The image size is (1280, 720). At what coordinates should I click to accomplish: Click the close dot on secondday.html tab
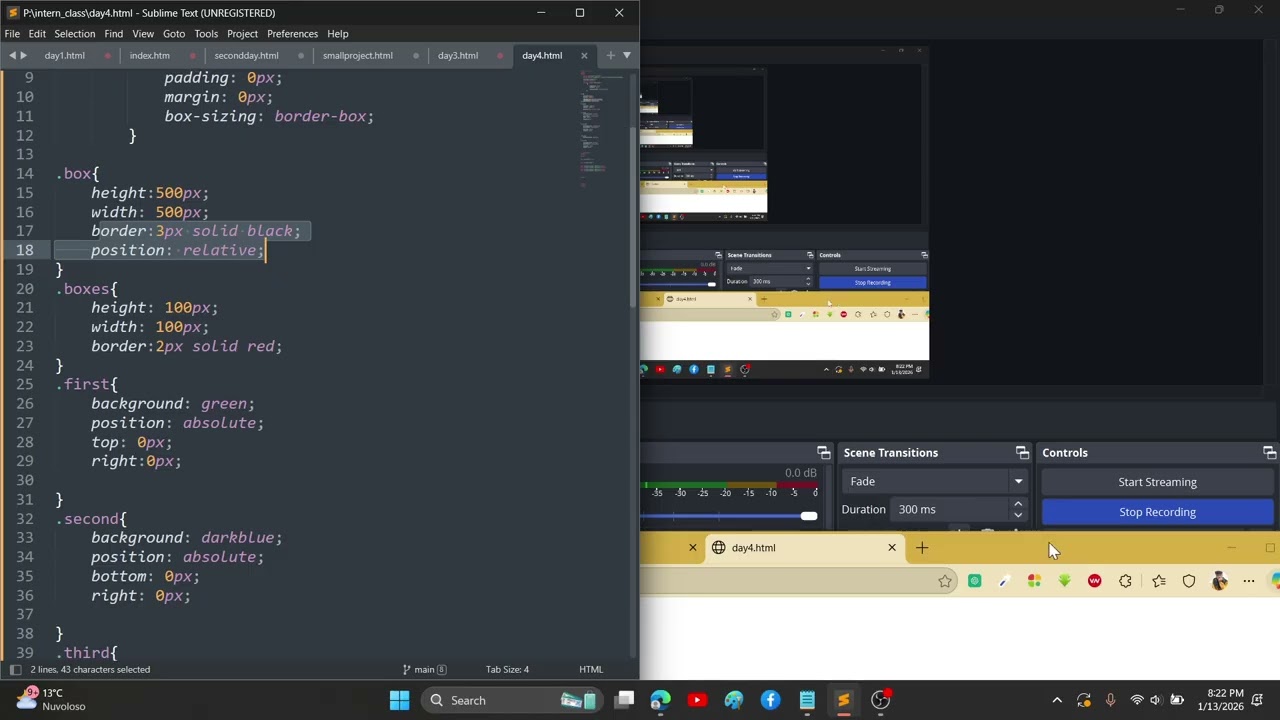tap(301, 55)
